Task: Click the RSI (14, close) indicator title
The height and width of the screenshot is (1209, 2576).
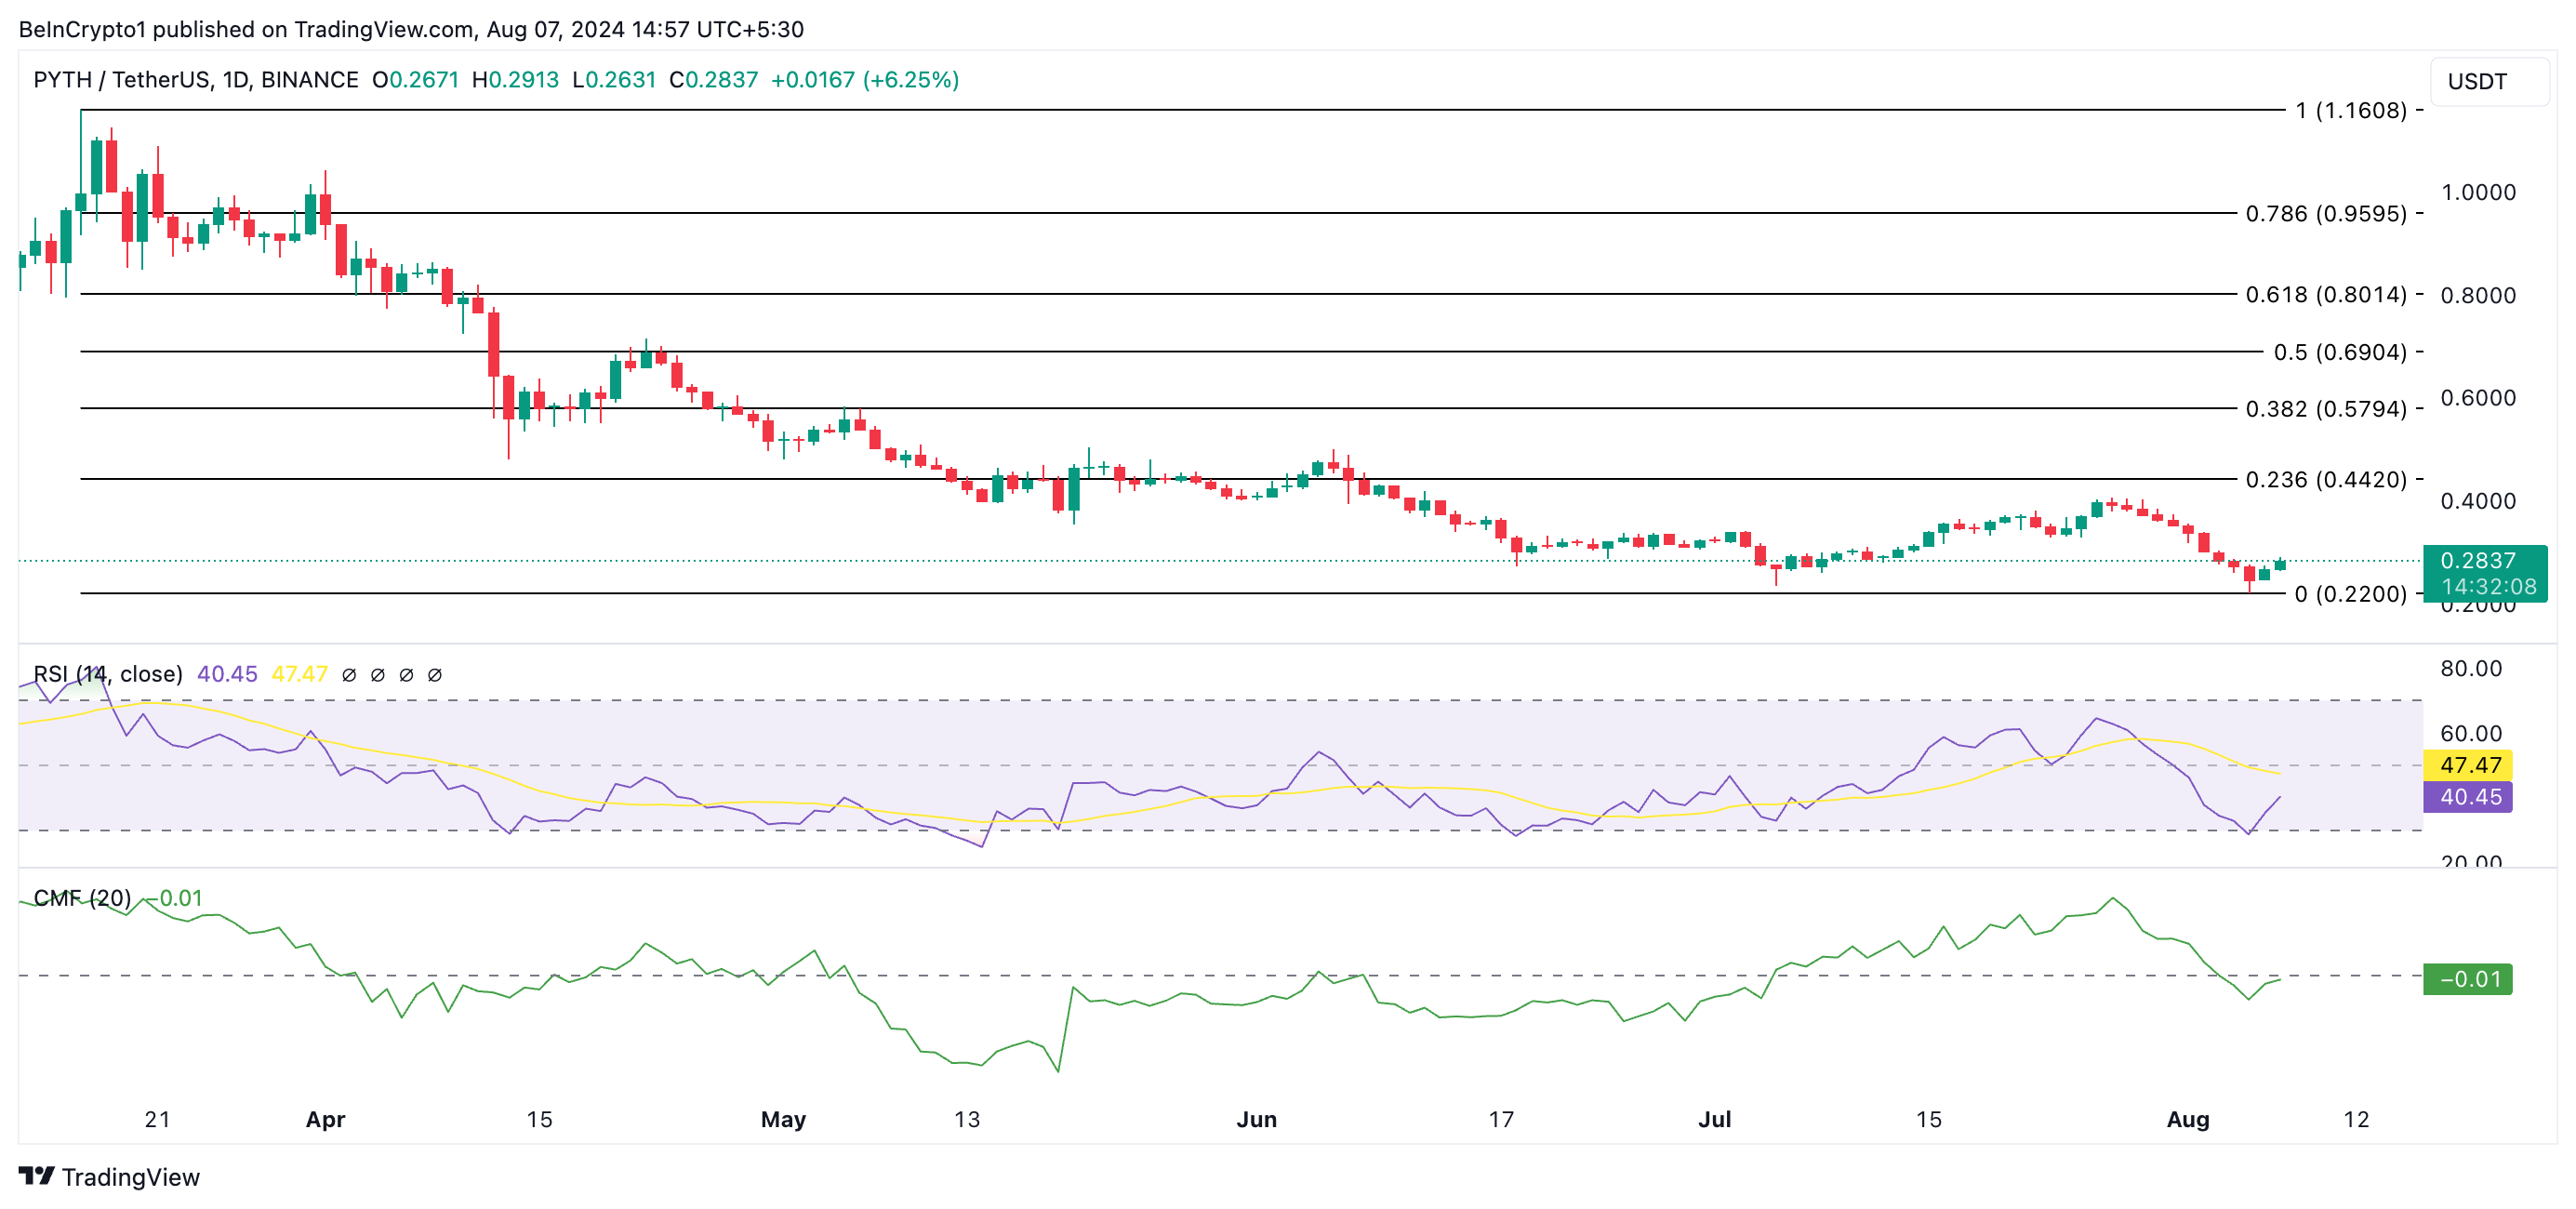Action: pos(108,674)
